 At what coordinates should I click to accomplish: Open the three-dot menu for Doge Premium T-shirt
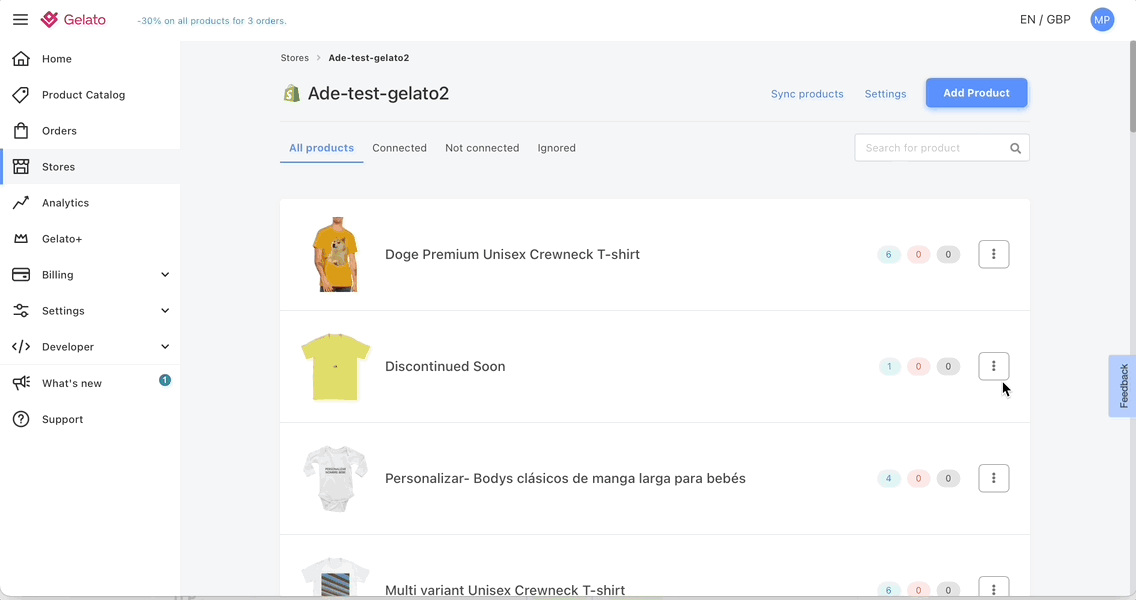[993, 254]
